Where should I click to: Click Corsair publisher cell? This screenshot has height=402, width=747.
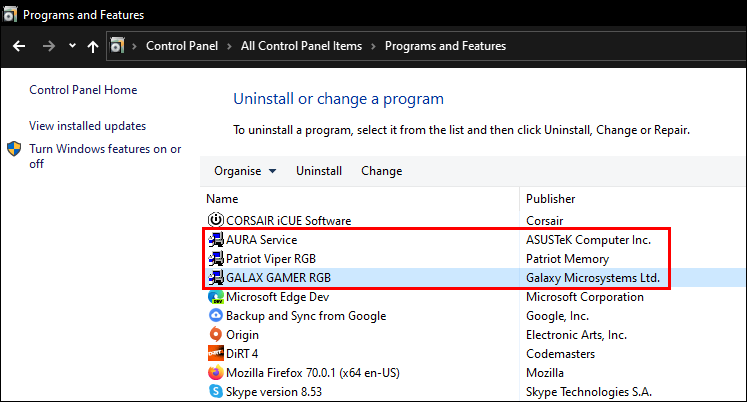coord(545,221)
